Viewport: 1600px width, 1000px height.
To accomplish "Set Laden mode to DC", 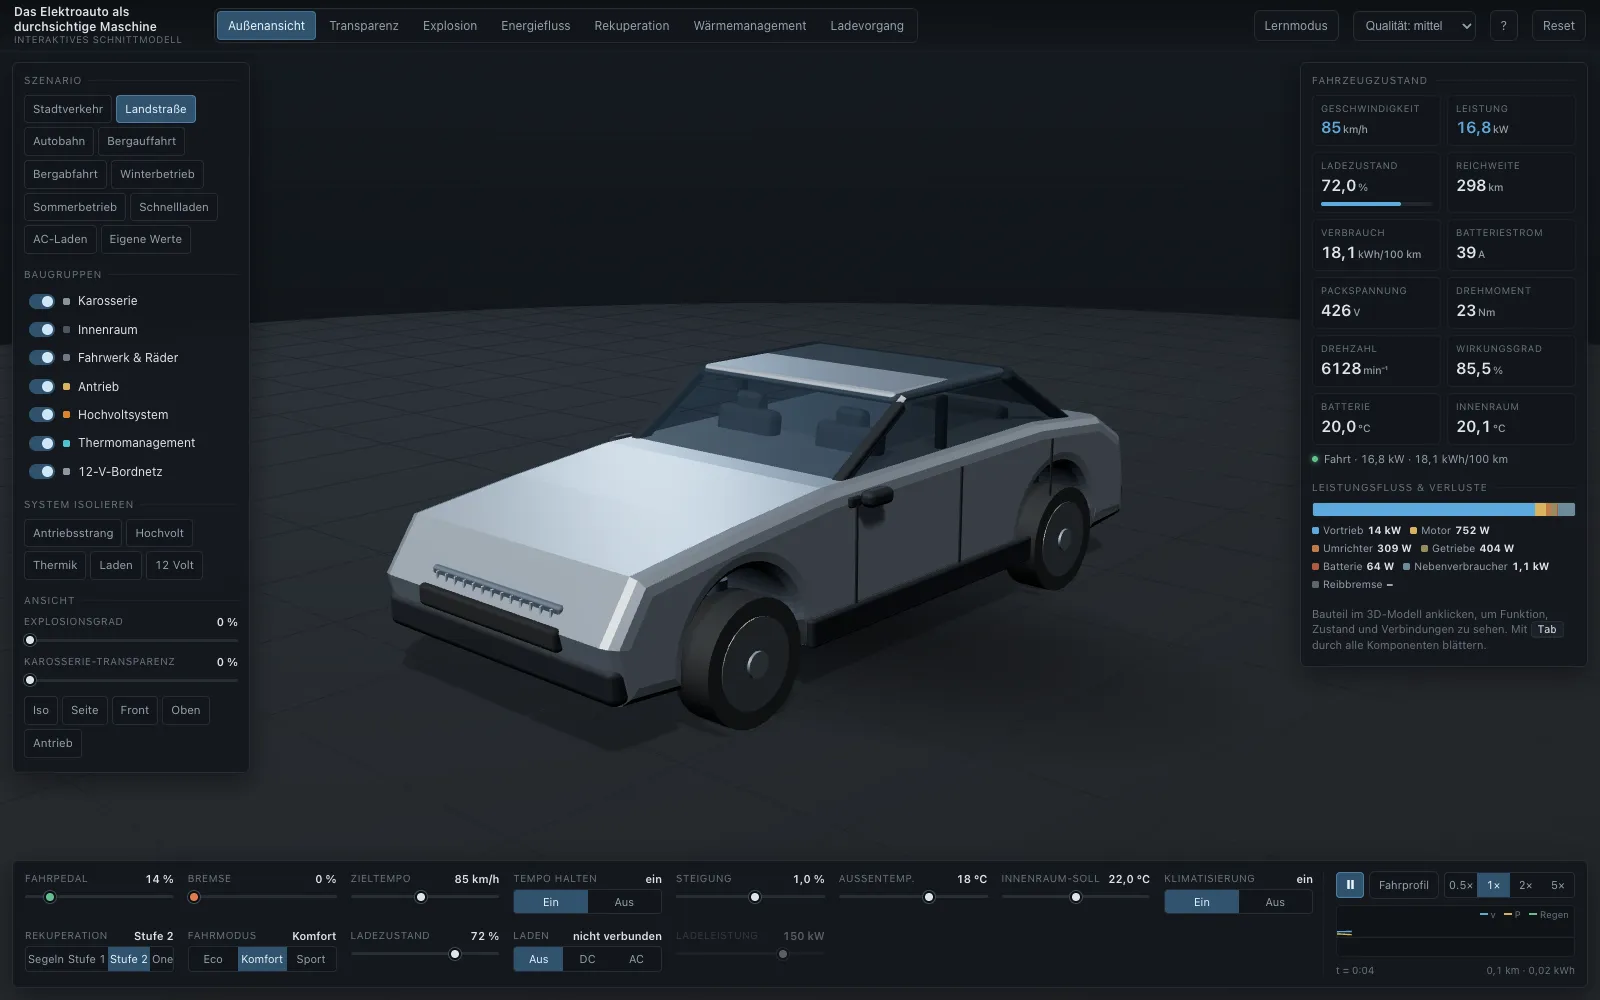I will pos(587,959).
